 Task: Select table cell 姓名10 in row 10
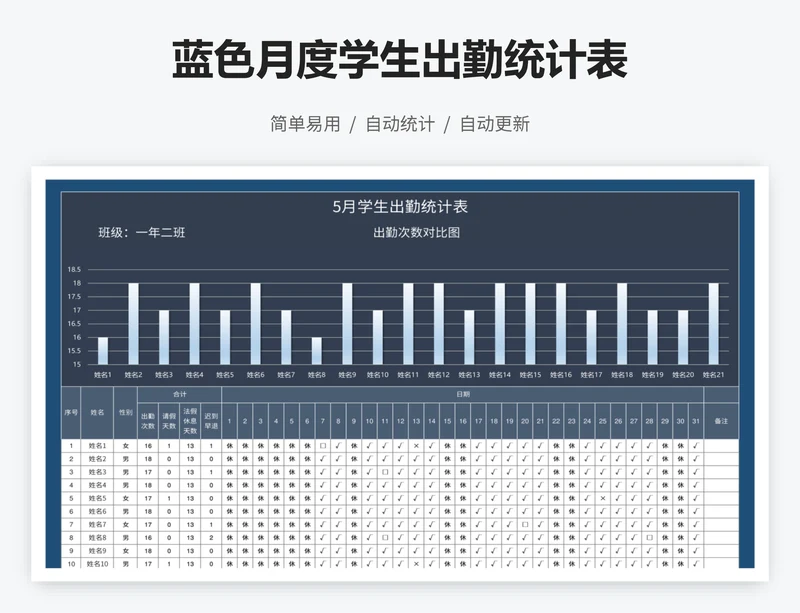[97, 563]
